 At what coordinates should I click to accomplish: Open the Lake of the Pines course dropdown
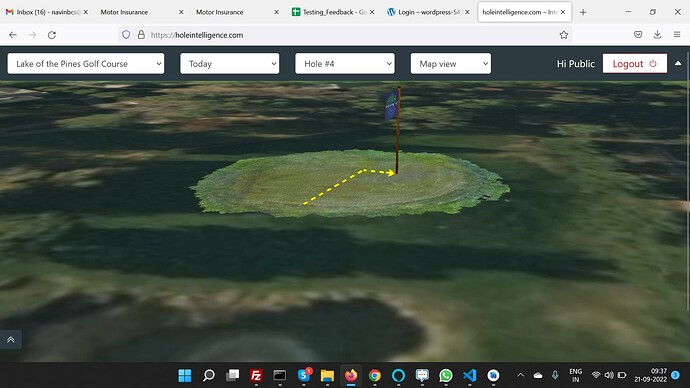86,63
